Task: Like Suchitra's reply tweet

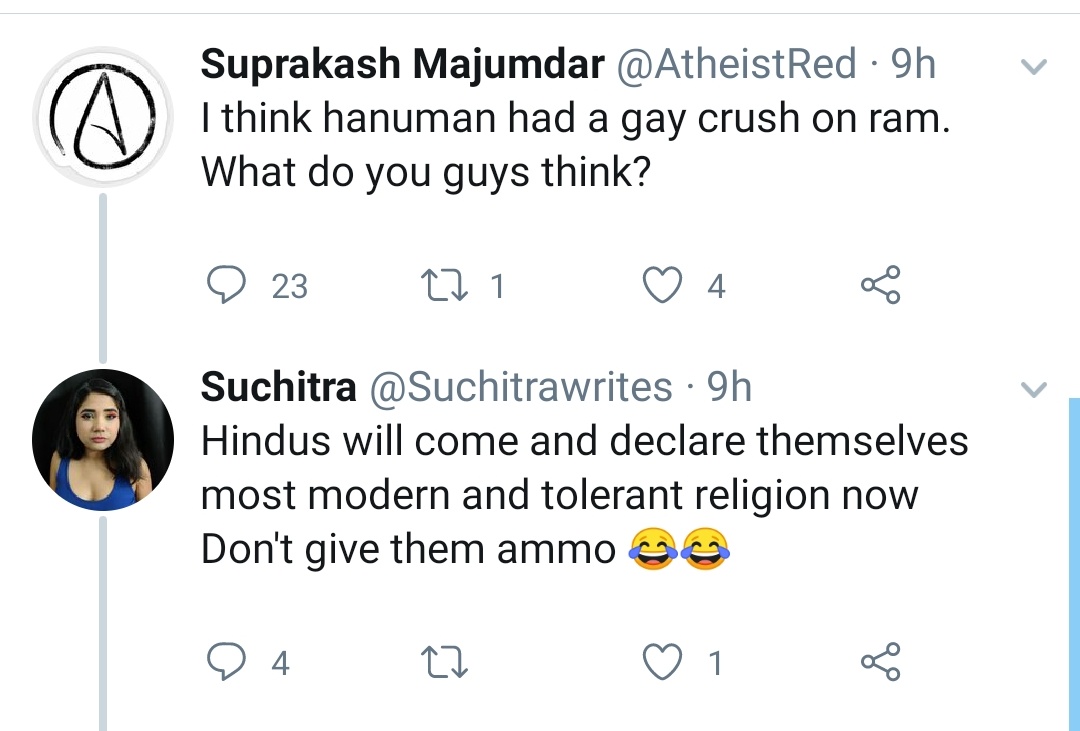Action: [x=661, y=662]
